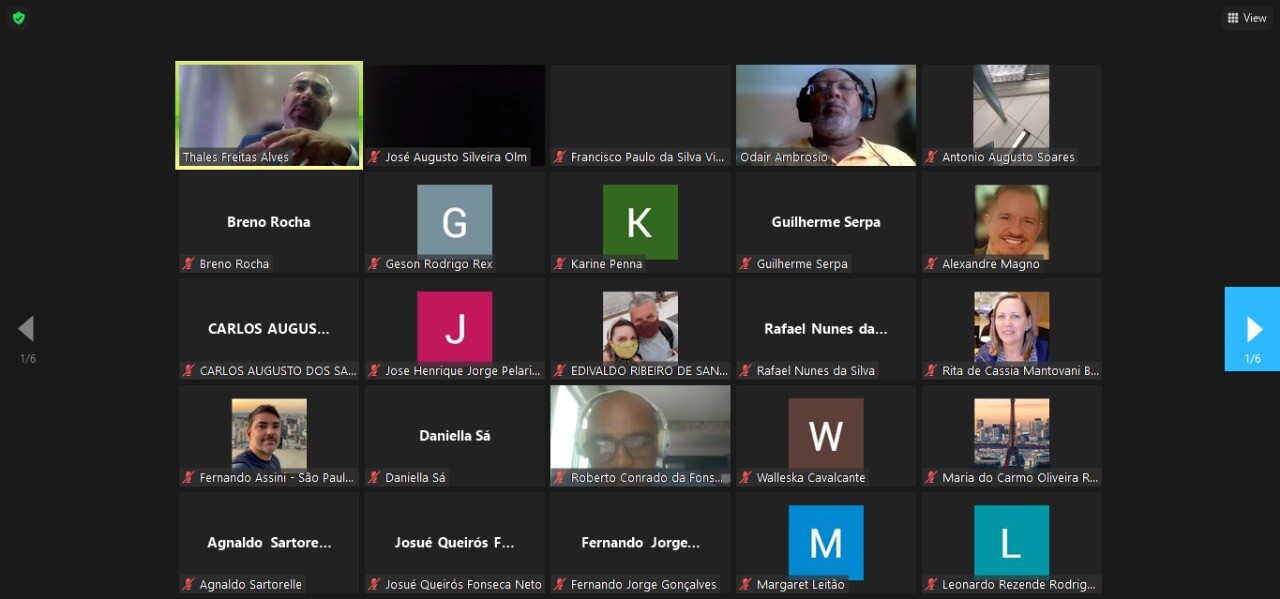Click the green encryption shield icon
The height and width of the screenshot is (599, 1280).
coord(18,18)
